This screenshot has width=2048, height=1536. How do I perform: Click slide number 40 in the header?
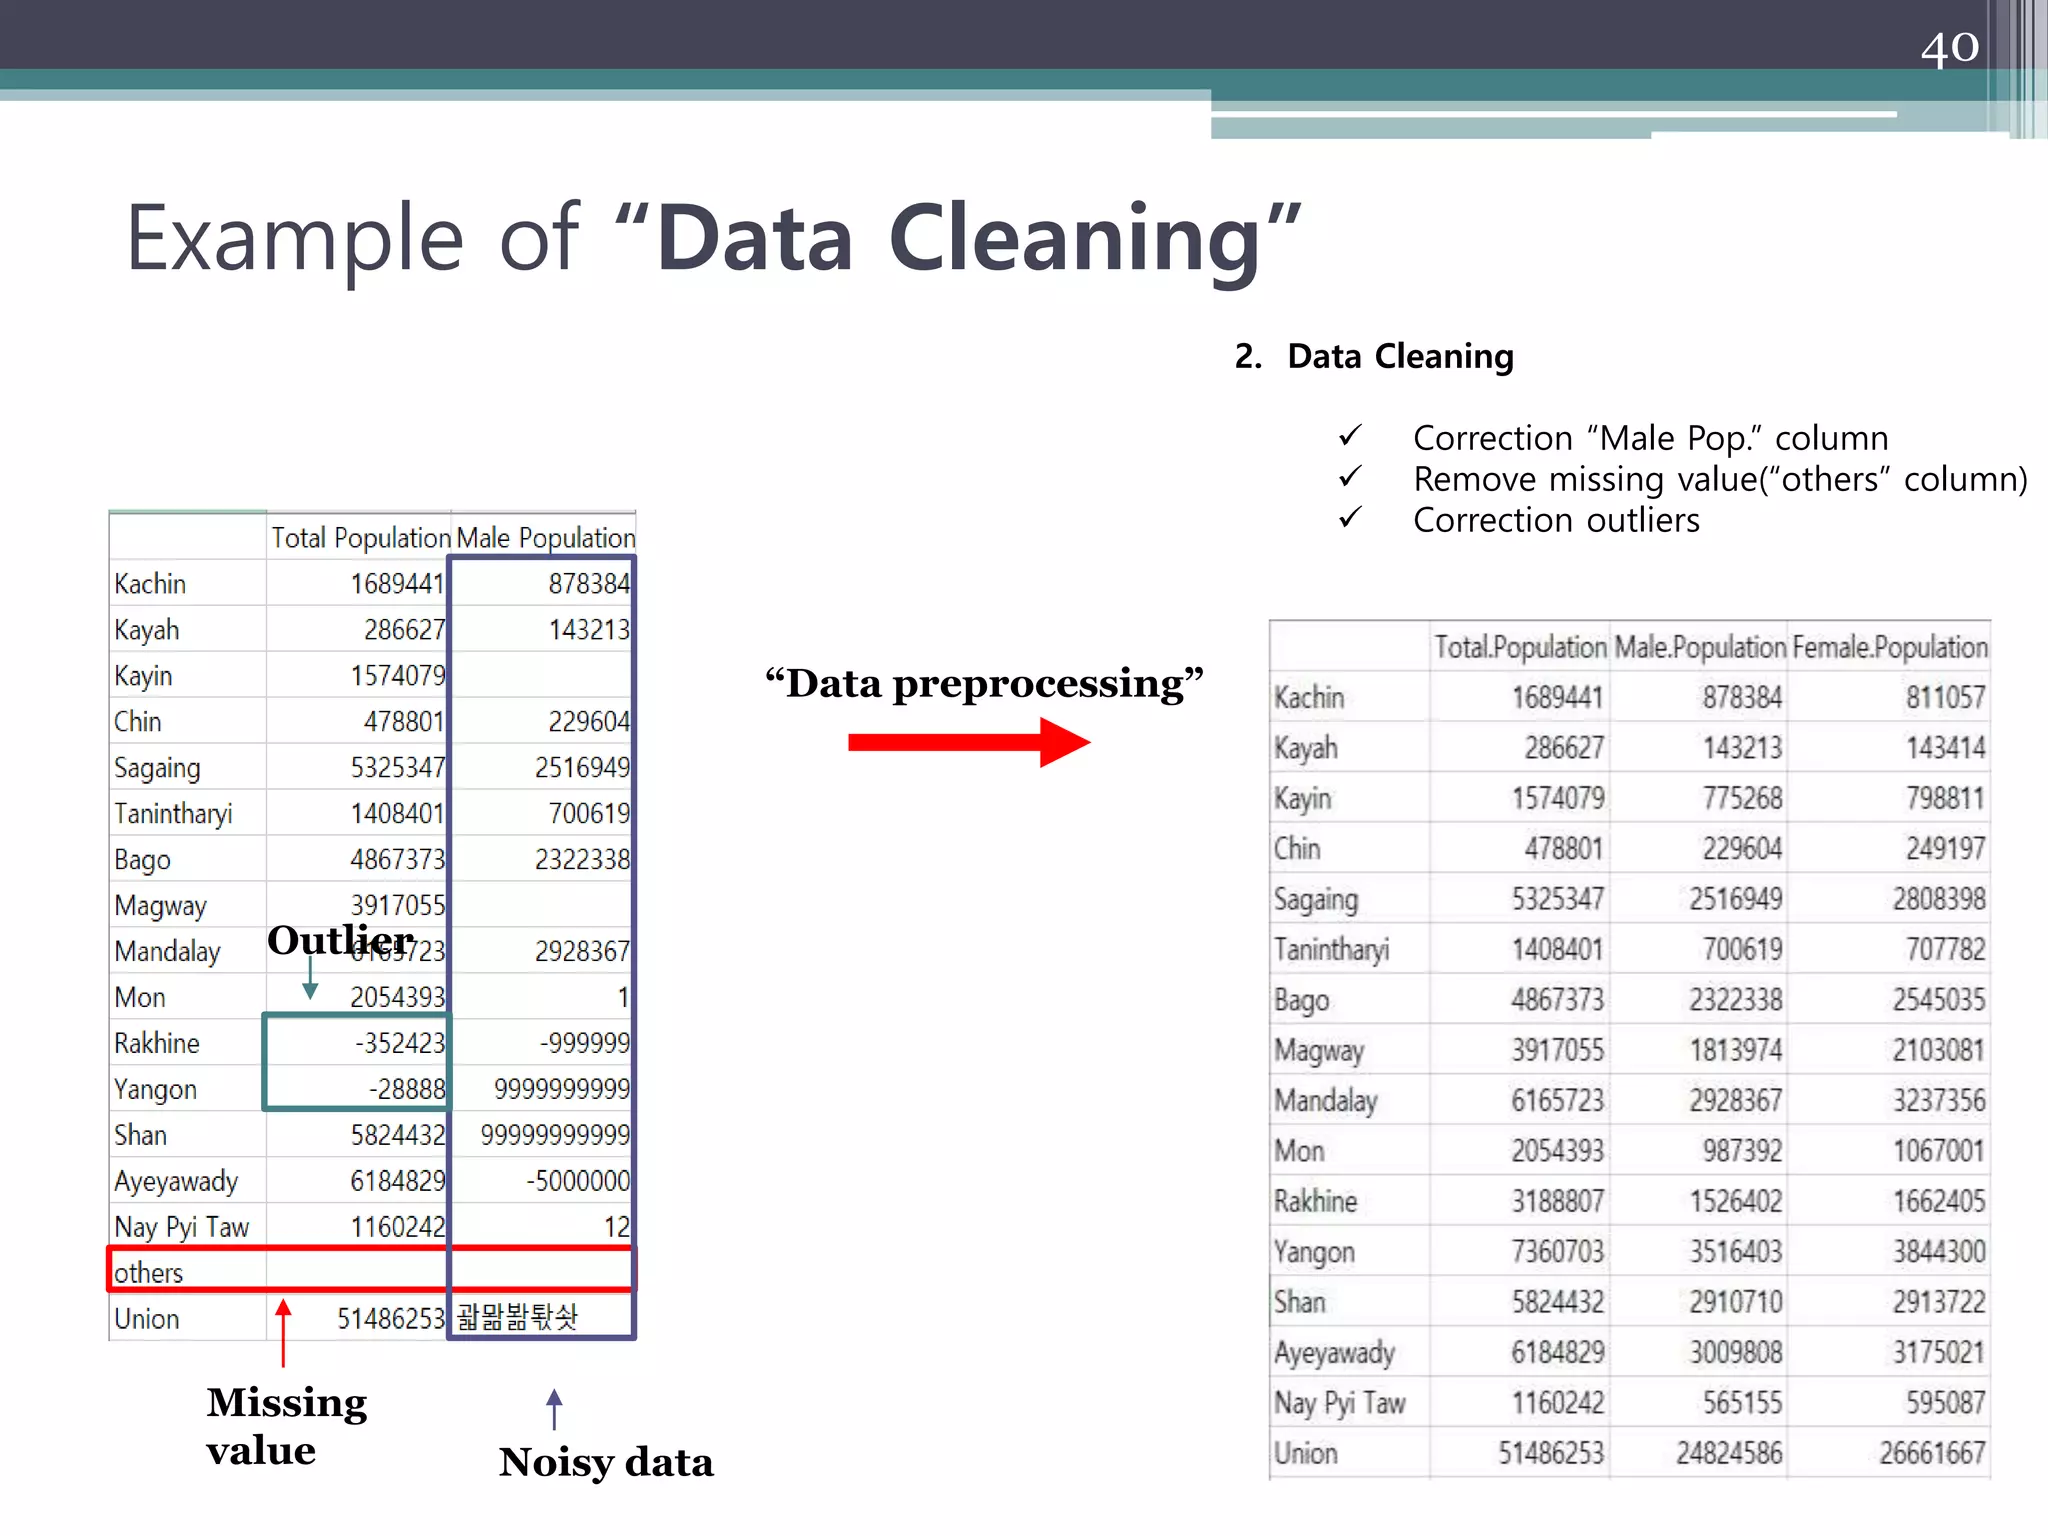pyautogui.click(x=1949, y=47)
